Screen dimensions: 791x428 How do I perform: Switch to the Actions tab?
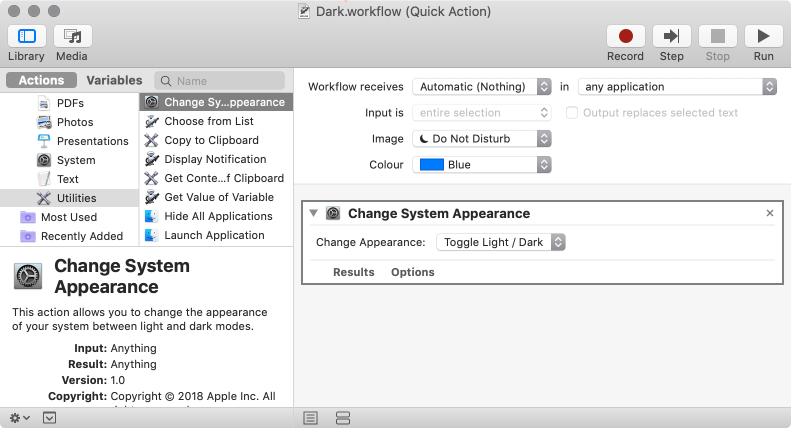[x=41, y=80]
